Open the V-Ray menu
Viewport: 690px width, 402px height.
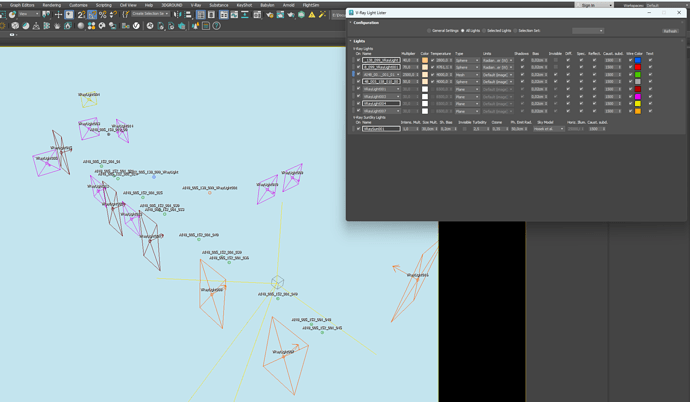click(x=196, y=5)
